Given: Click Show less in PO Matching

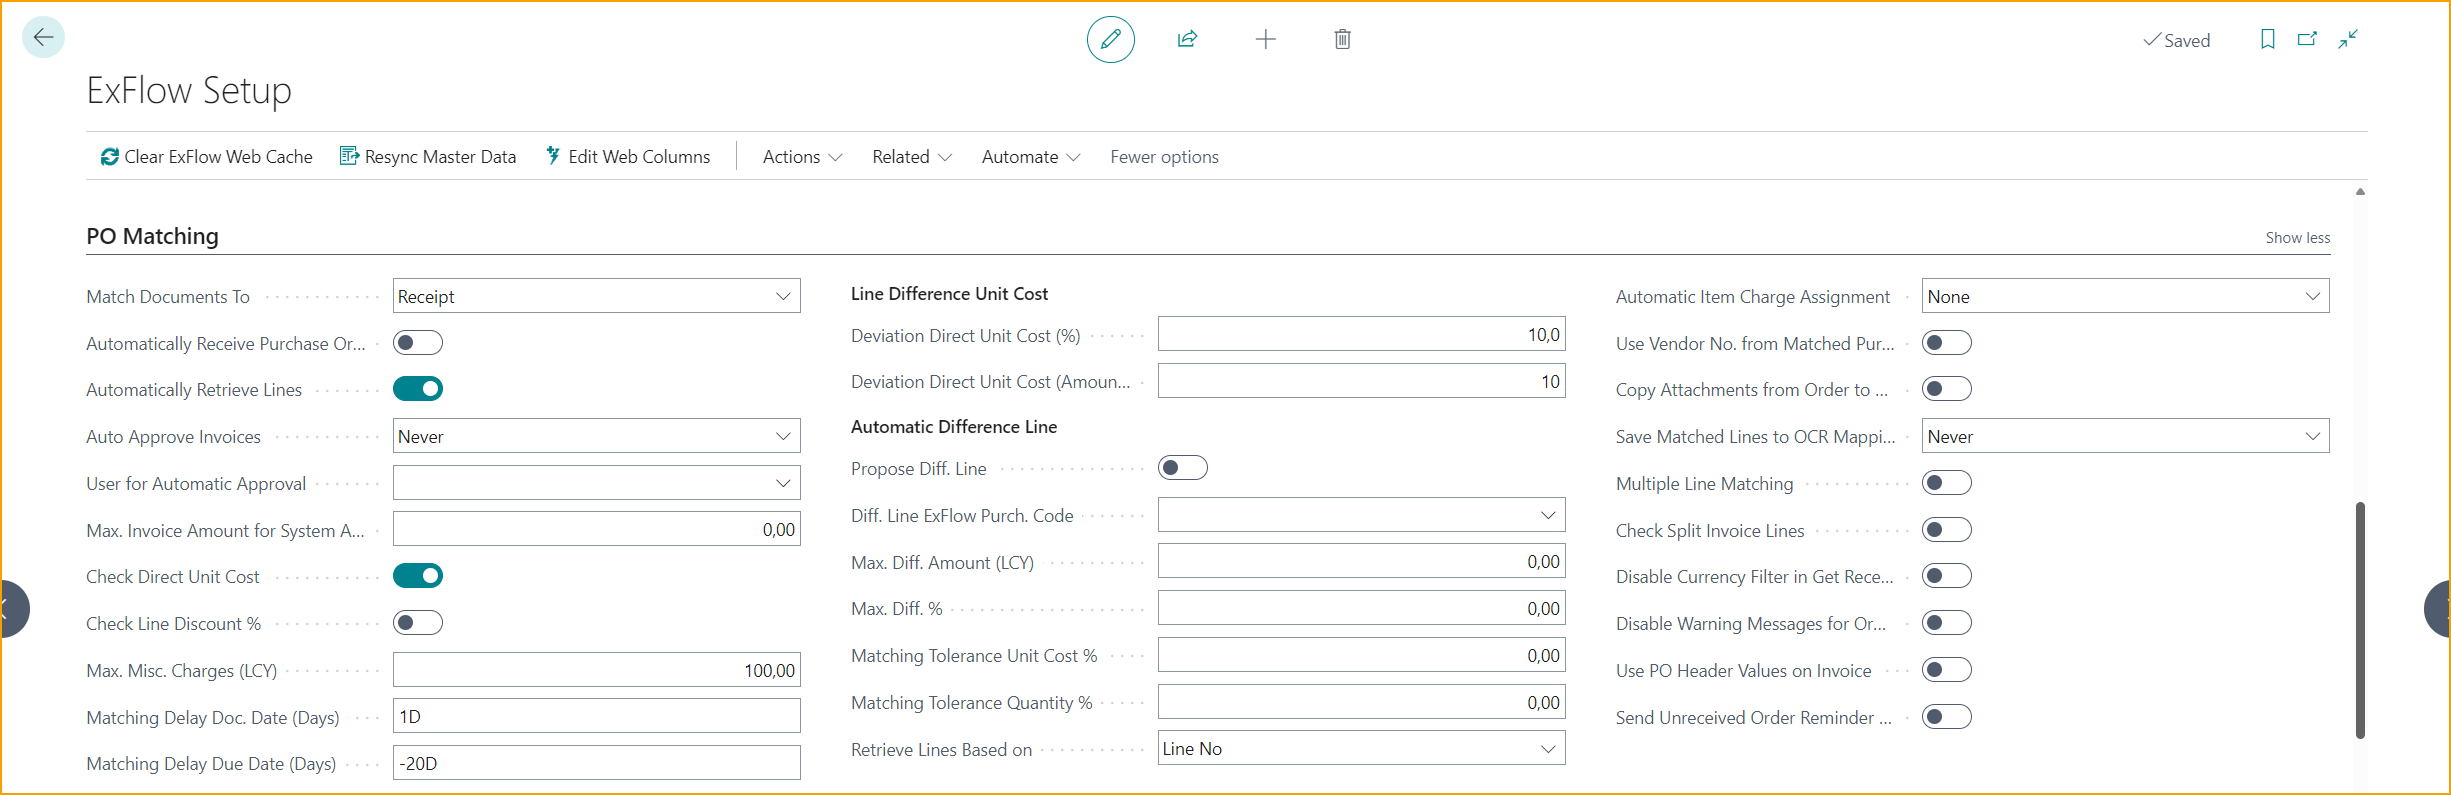Looking at the screenshot, I should click(x=2297, y=238).
